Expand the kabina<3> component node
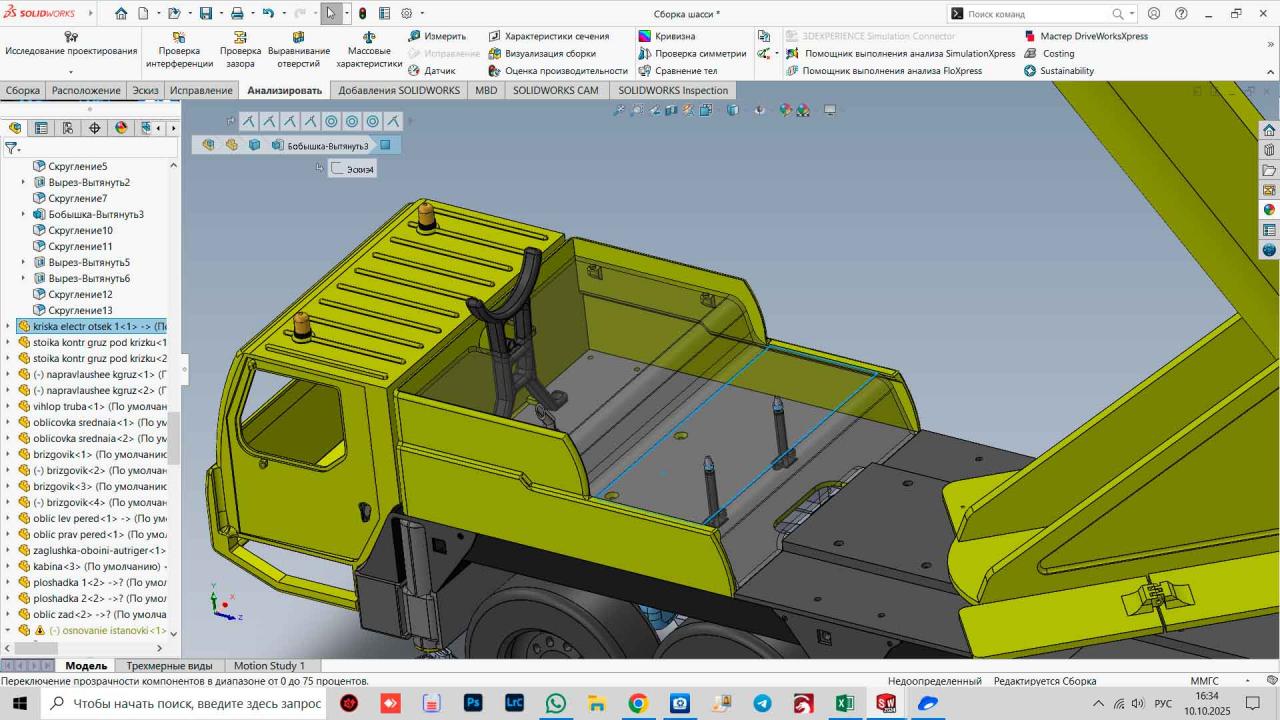The height and width of the screenshot is (720, 1280). [x=9, y=566]
